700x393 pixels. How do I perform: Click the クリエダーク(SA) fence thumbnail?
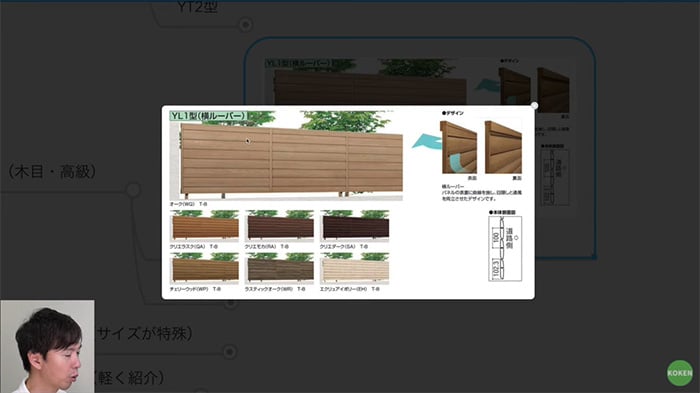354,226
